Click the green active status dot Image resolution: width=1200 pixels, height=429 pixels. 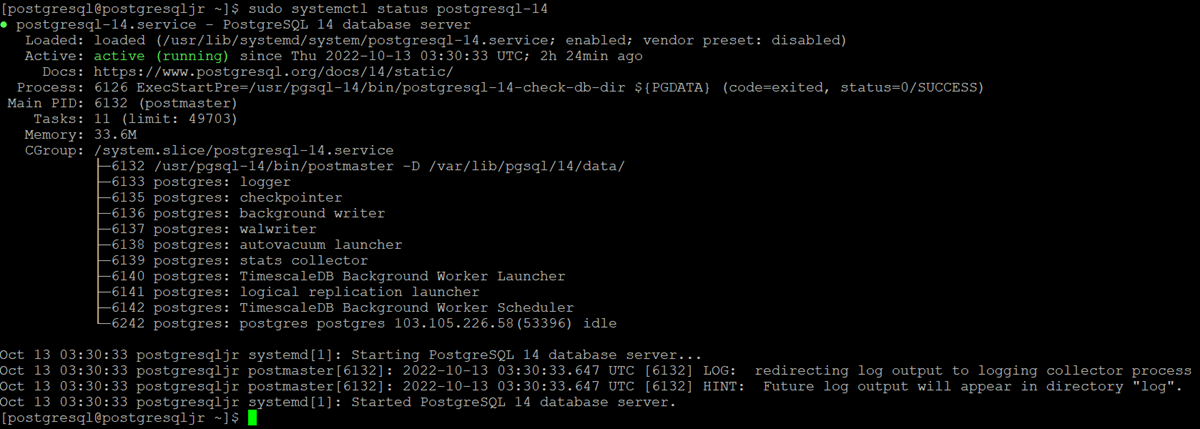point(5,25)
